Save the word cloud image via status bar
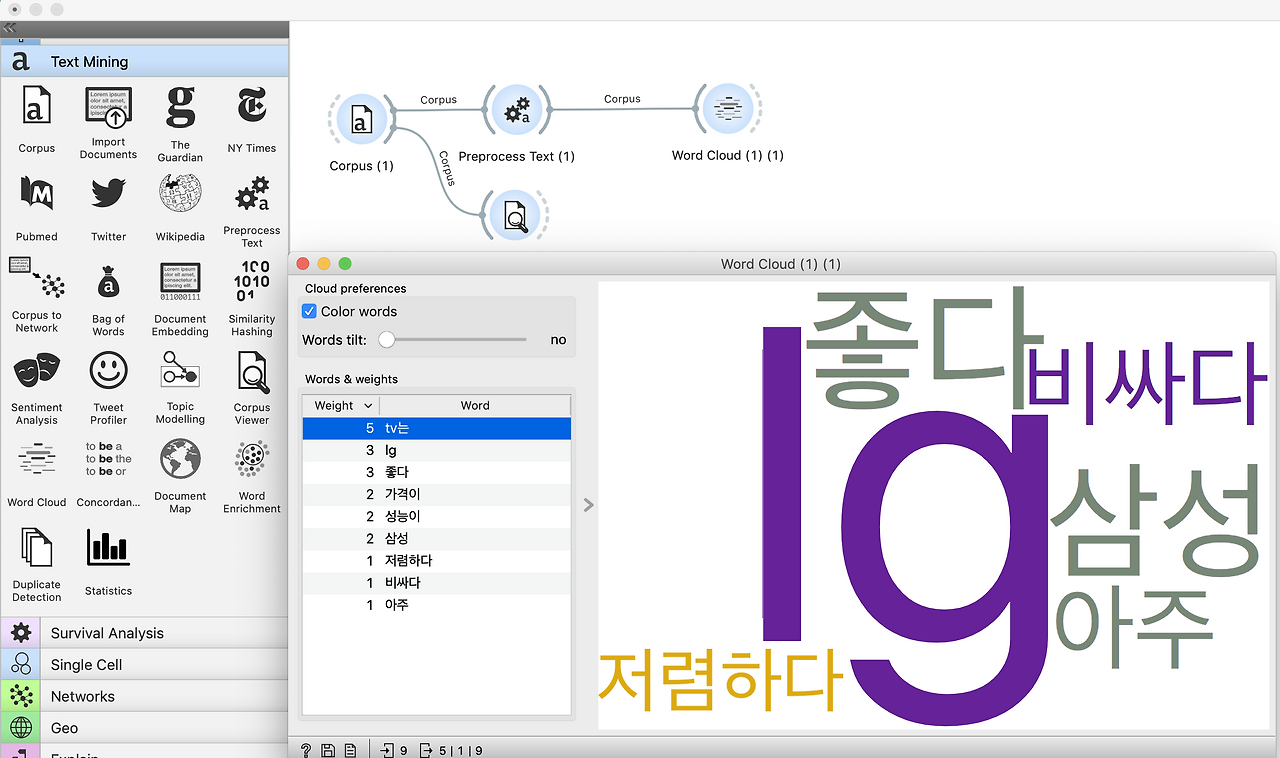The image size is (1280, 758). (x=328, y=750)
